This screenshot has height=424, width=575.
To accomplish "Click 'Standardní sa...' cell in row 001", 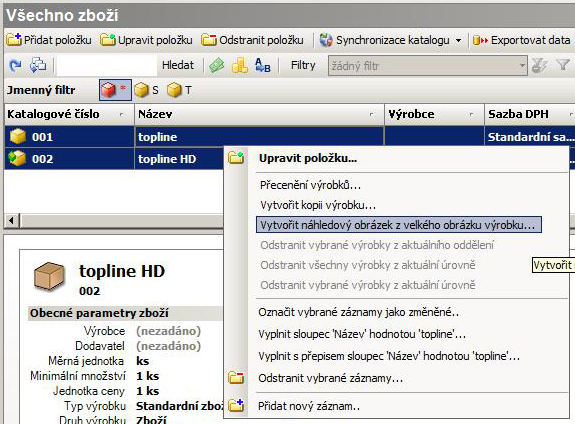I will [x=530, y=136].
